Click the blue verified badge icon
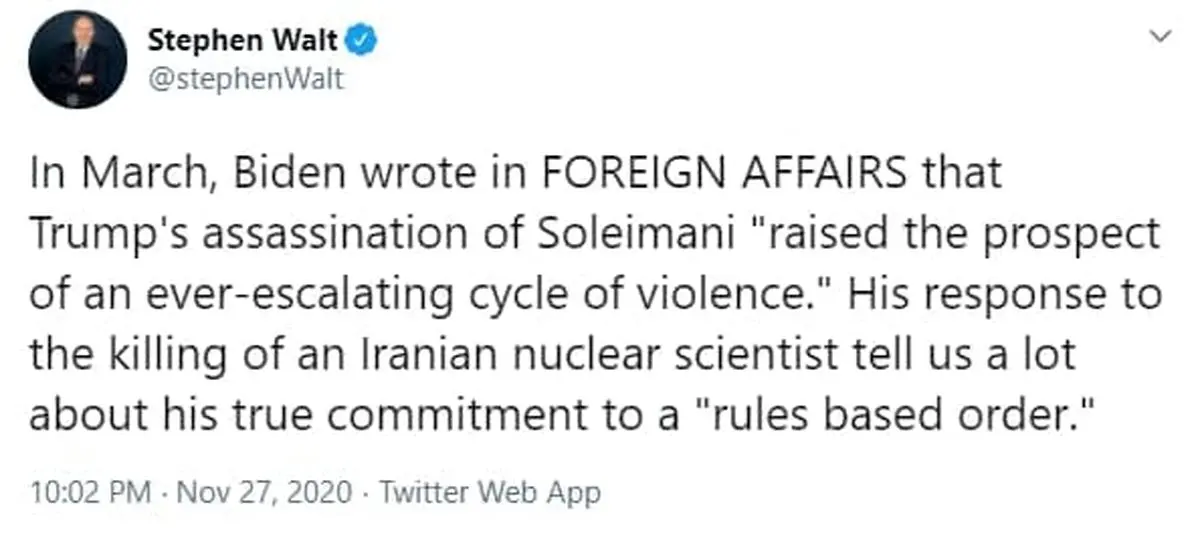This screenshot has height=533, width=1200. coord(360,41)
